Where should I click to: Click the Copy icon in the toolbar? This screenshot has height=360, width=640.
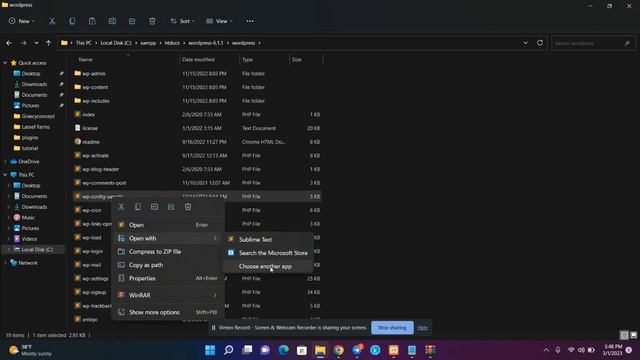point(72,21)
